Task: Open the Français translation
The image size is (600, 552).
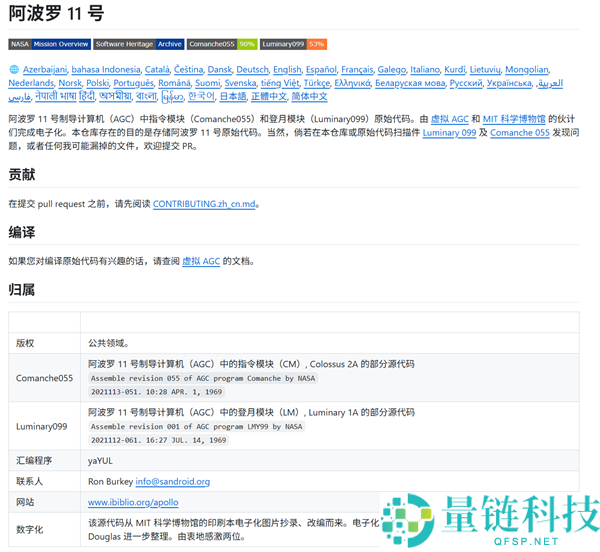Action: (357, 70)
